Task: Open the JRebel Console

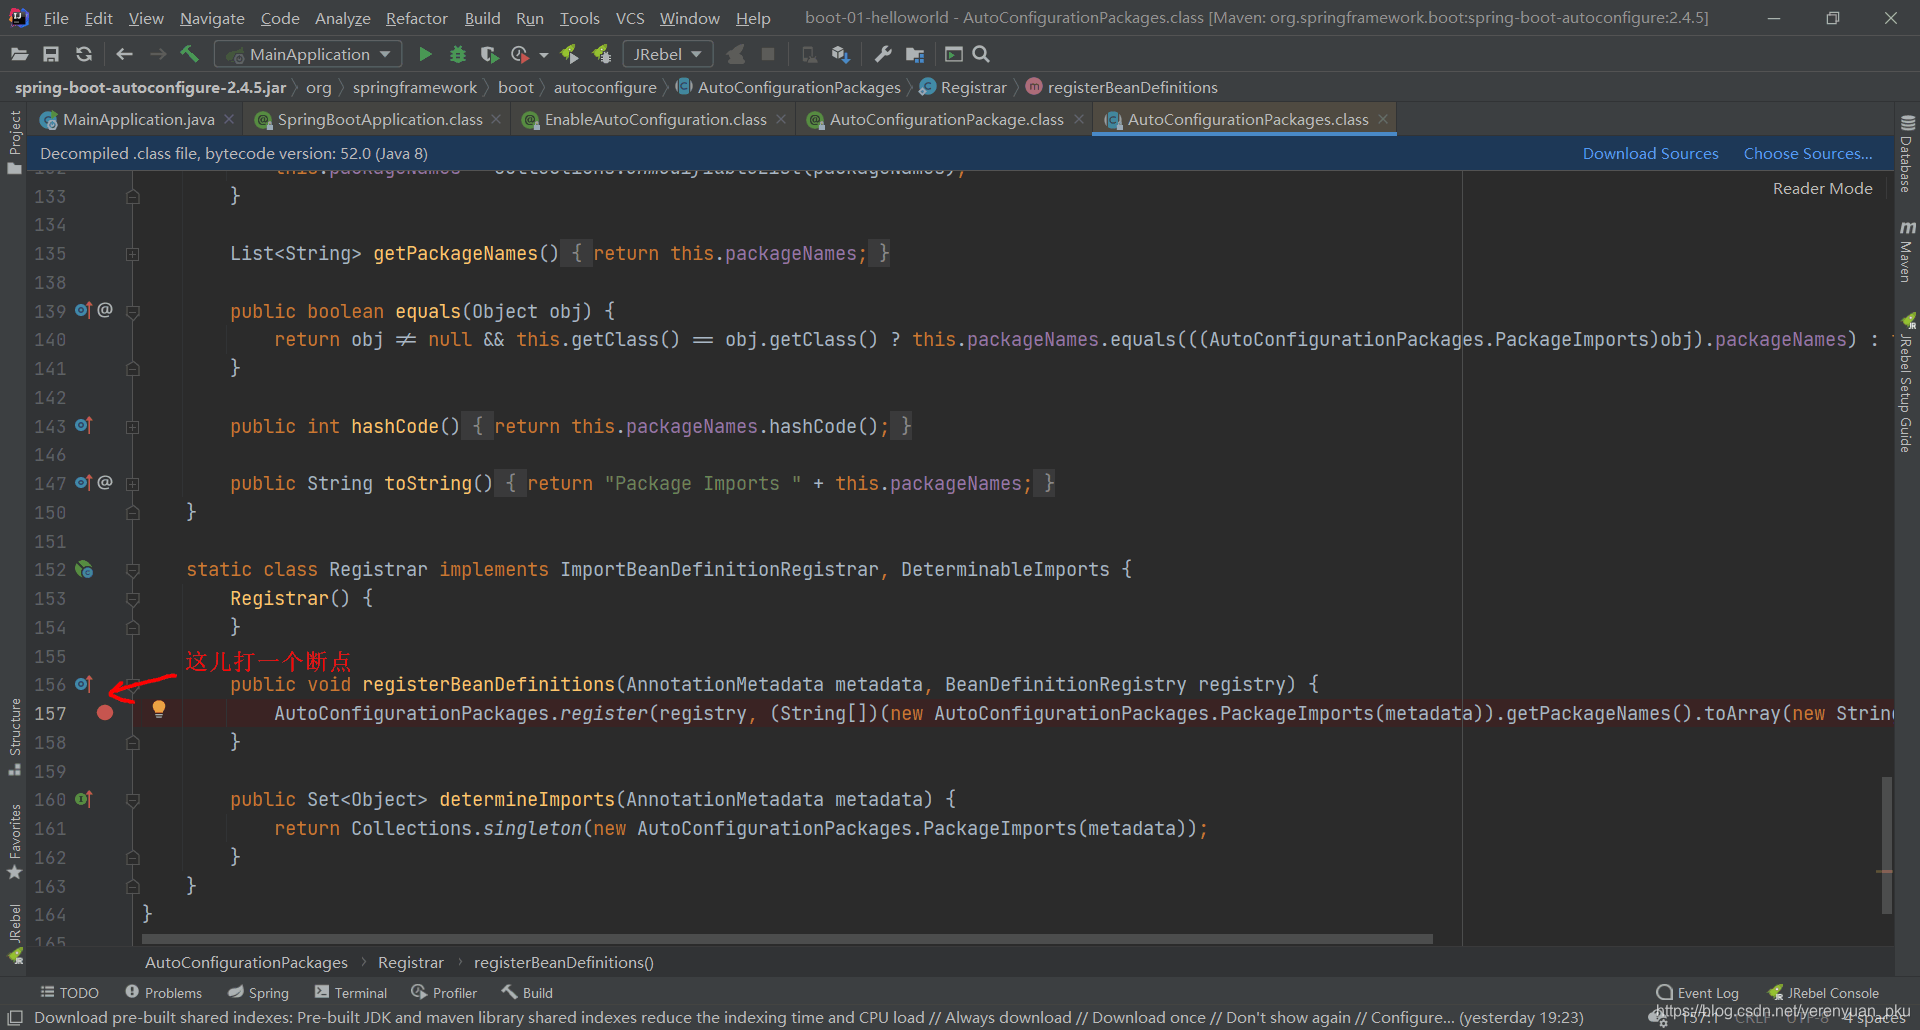Action: click(1823, 992)
